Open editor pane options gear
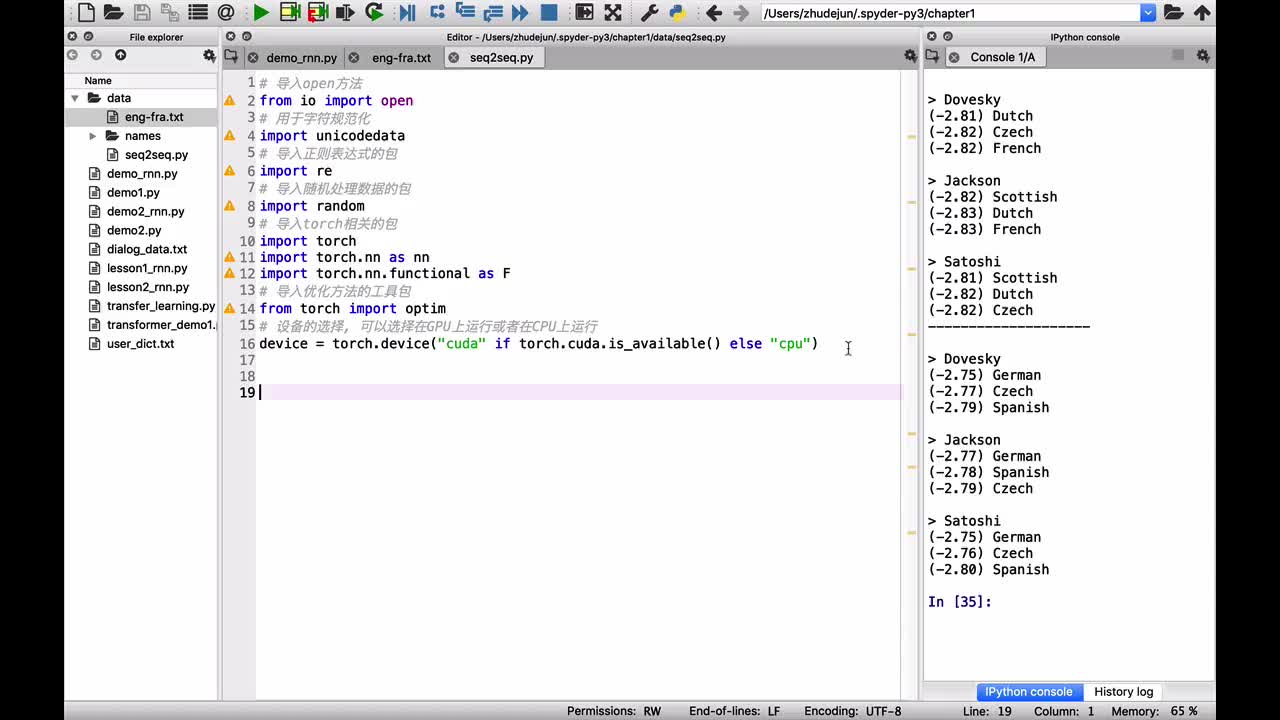The image size is (1280, 720). (909, 56)
